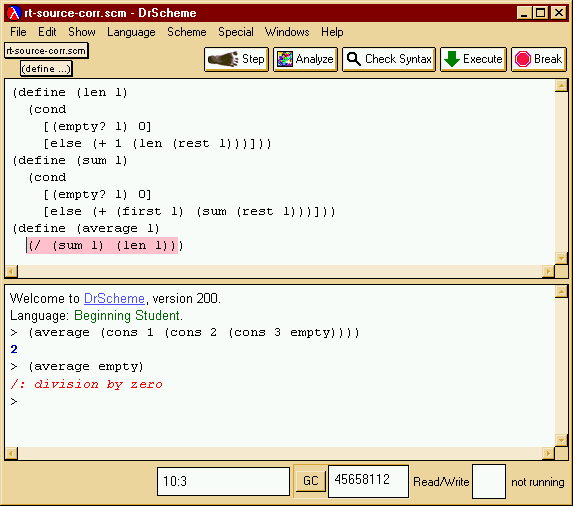Click the highlighted pink division expression
The image size is (573, 506).
point(102,245)
